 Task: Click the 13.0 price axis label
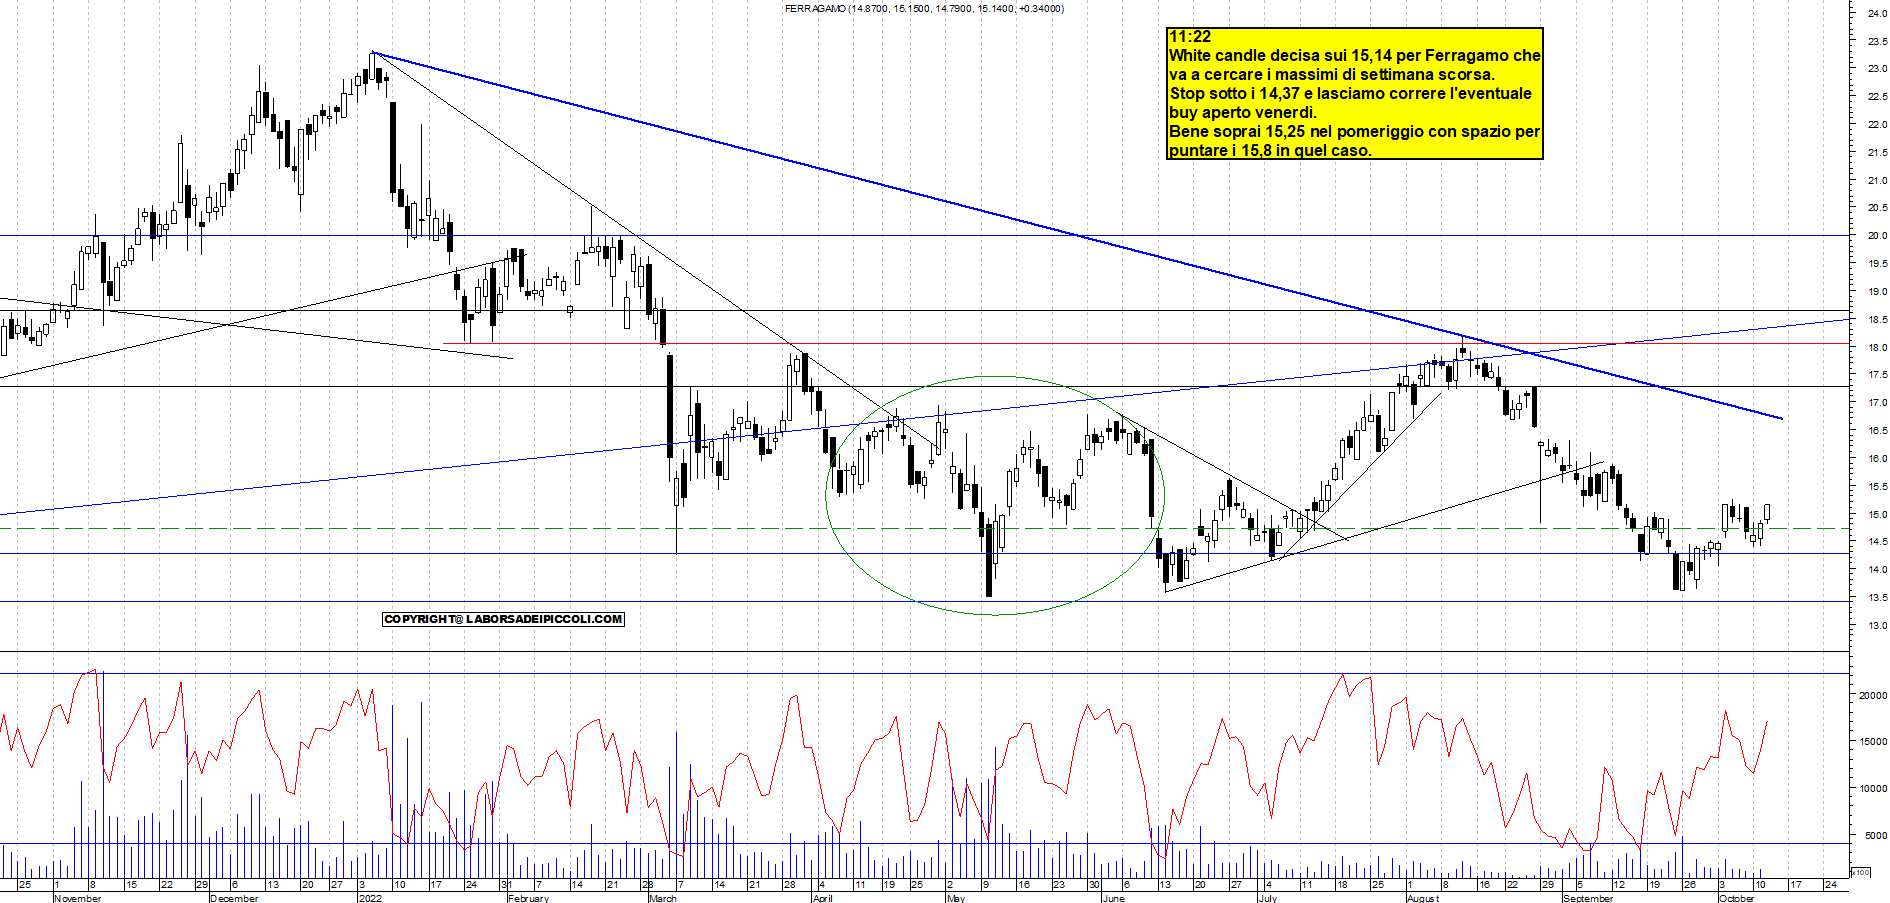tap(1877, 626)
